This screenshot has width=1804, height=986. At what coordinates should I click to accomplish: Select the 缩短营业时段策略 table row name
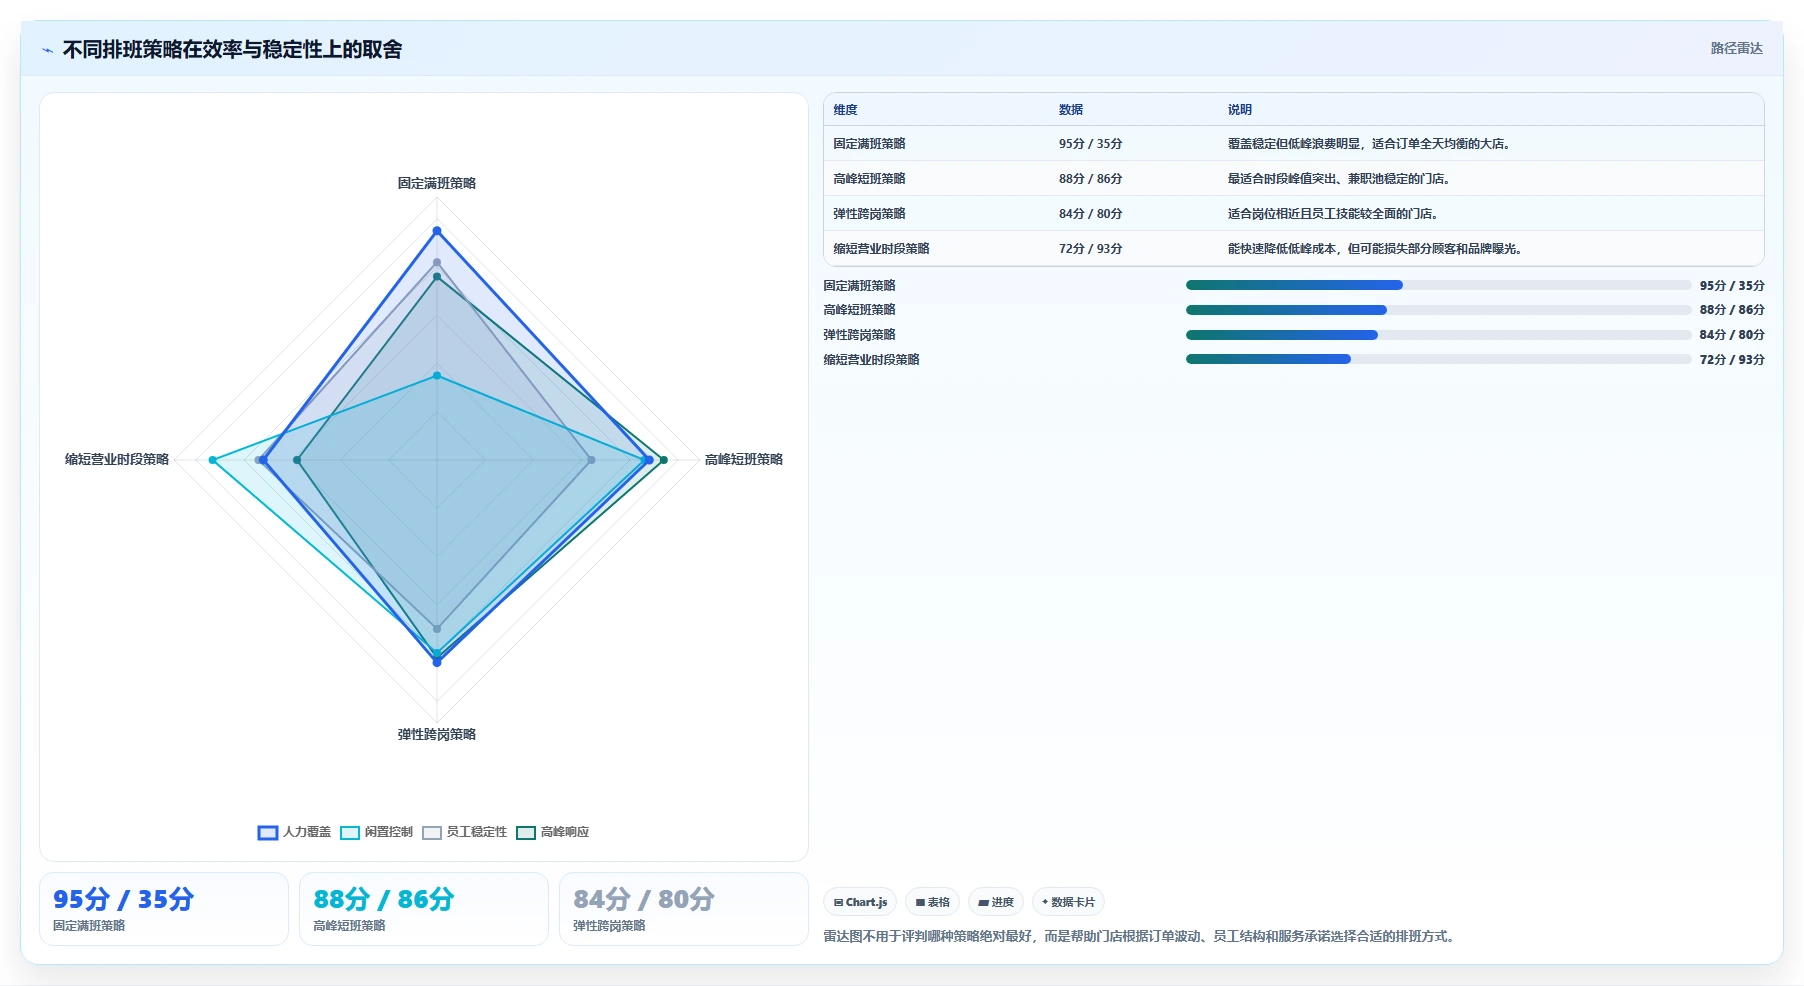(881, 249)
